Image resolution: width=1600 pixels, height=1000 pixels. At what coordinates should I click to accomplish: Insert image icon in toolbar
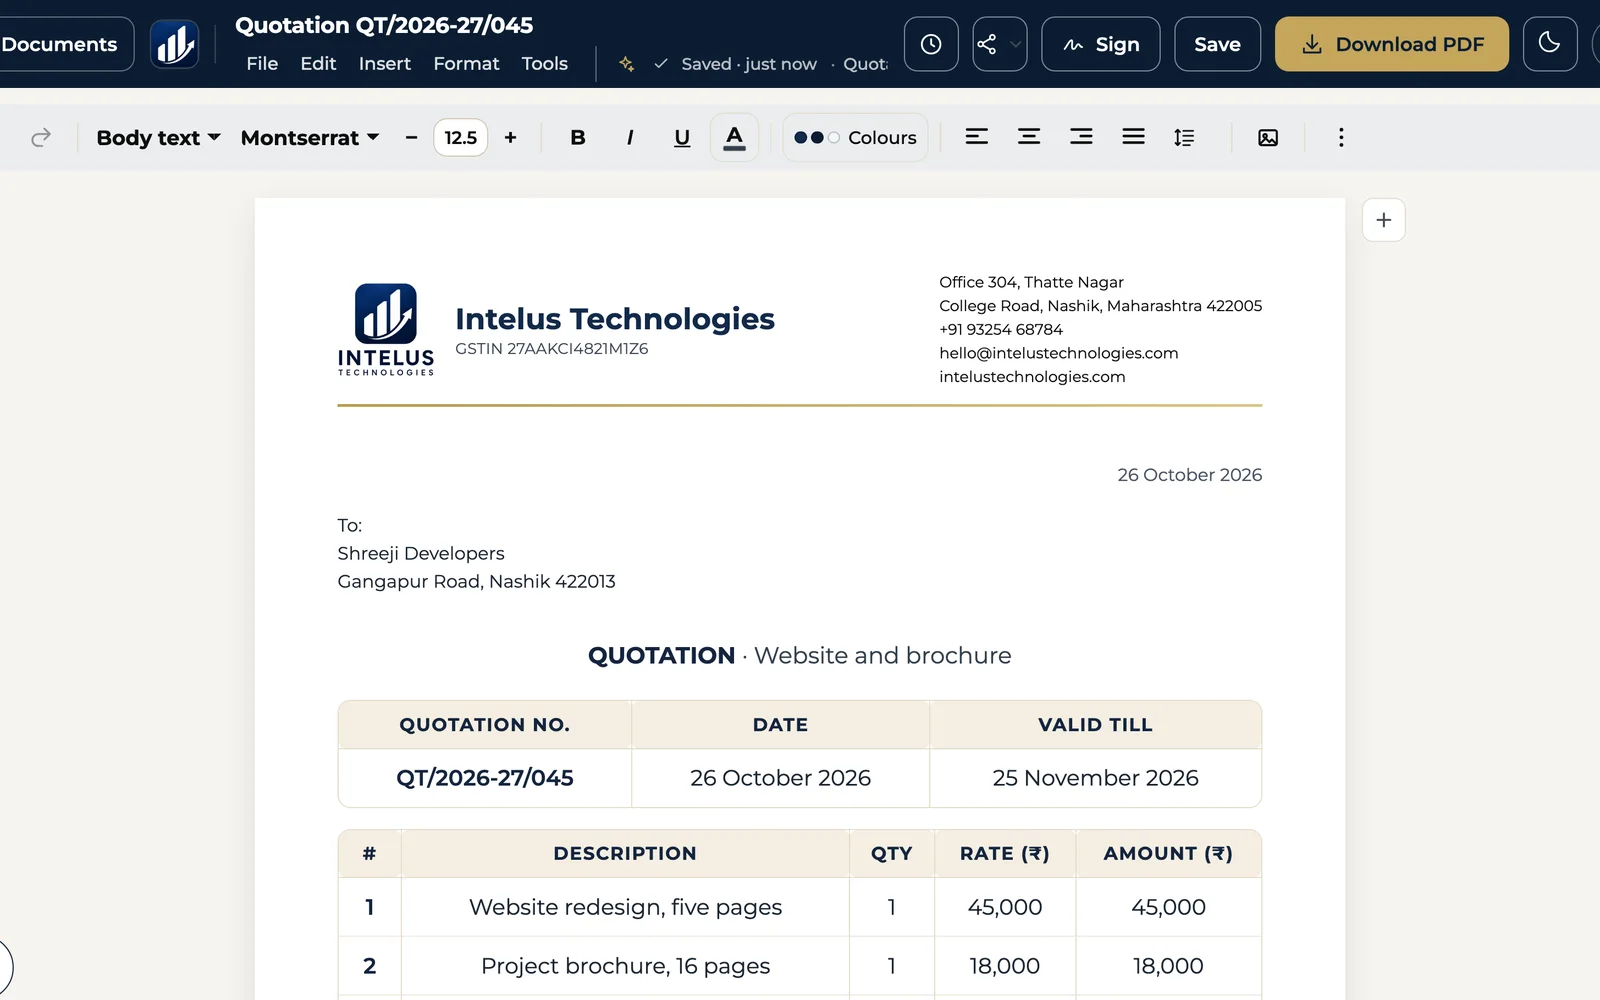1268,137
